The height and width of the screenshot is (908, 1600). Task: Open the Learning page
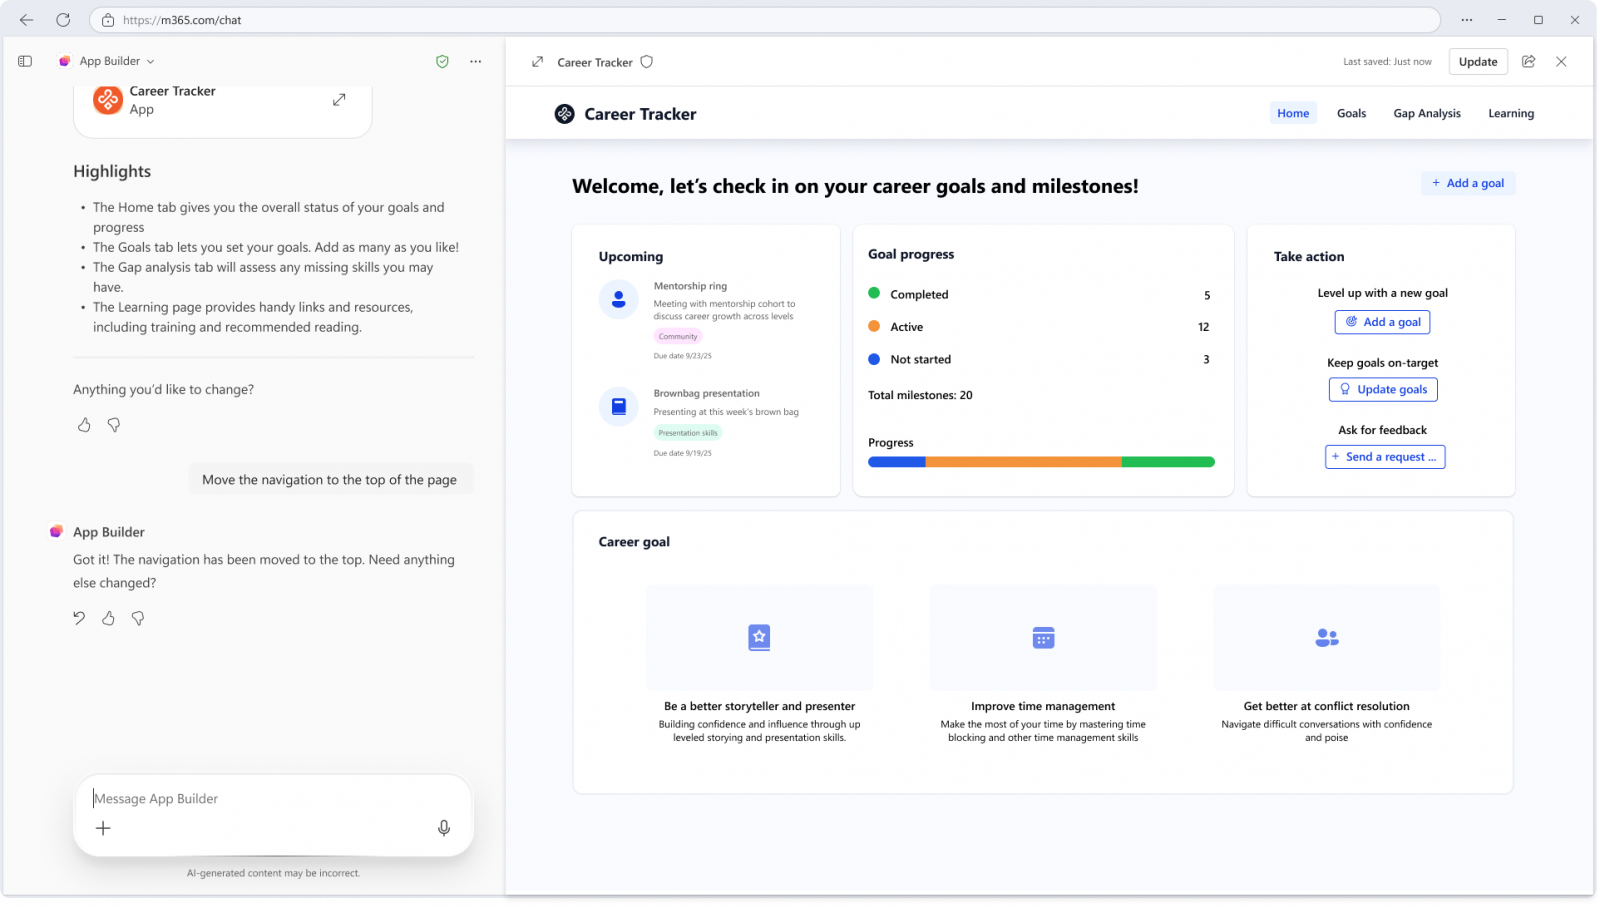click(x=1510, y=113)
